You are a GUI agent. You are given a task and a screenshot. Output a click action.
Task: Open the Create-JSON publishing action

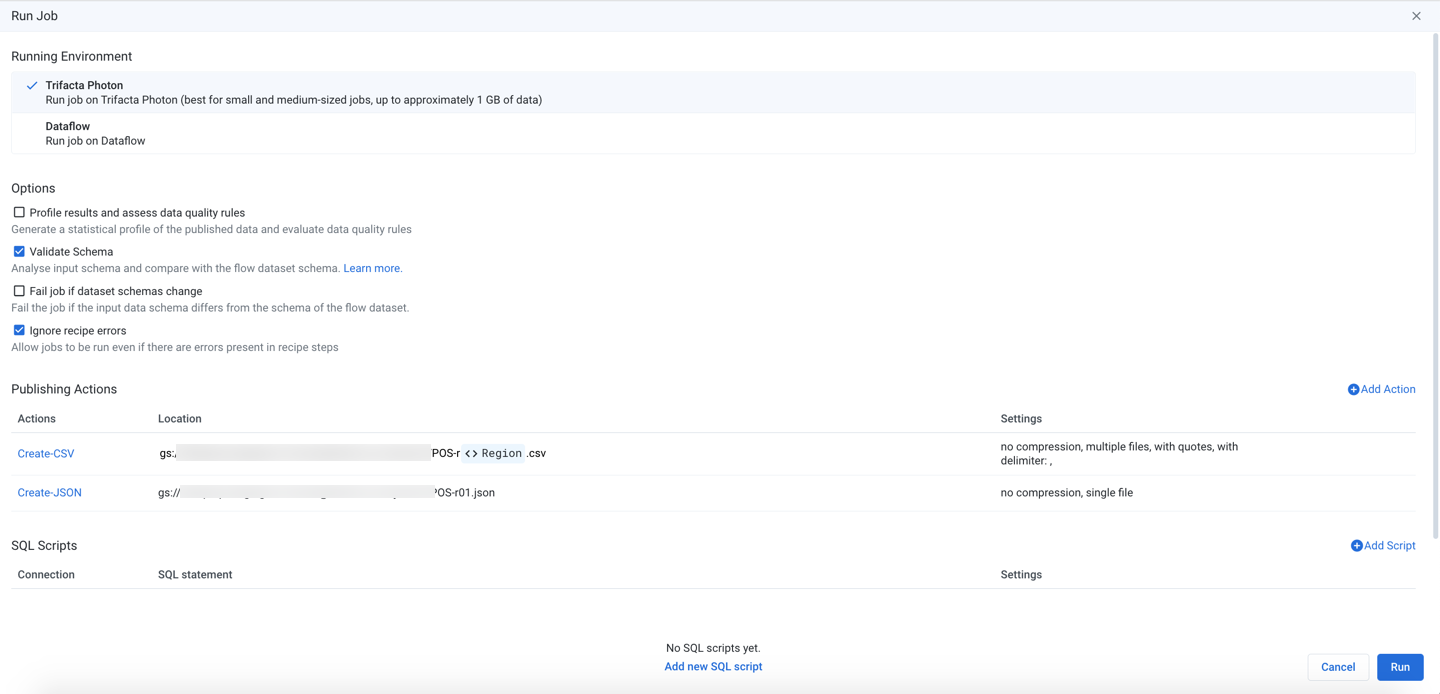[50, 493]
